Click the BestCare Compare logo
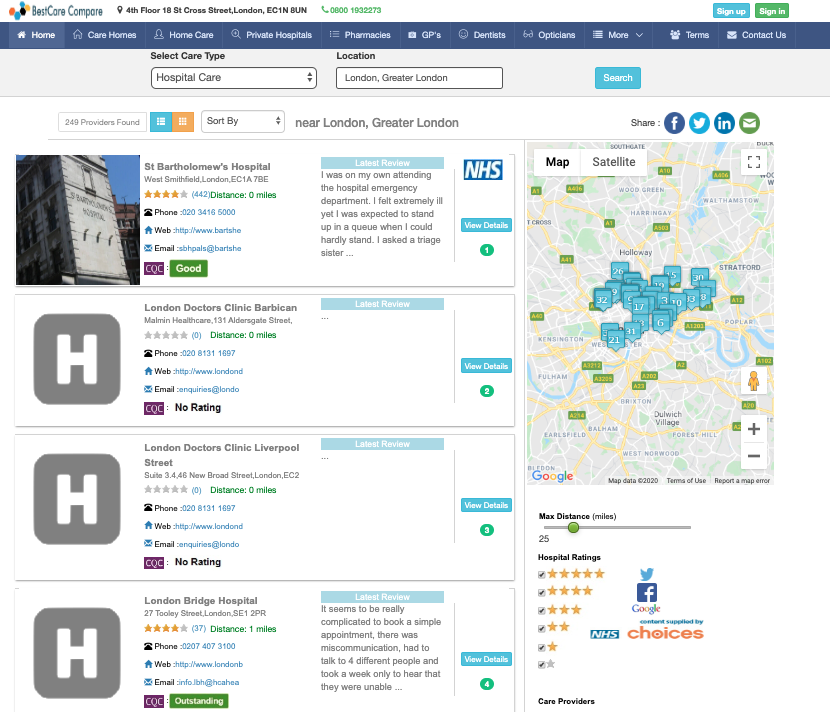The height and width of the screenshot is (712, 830). coord(56,11)
